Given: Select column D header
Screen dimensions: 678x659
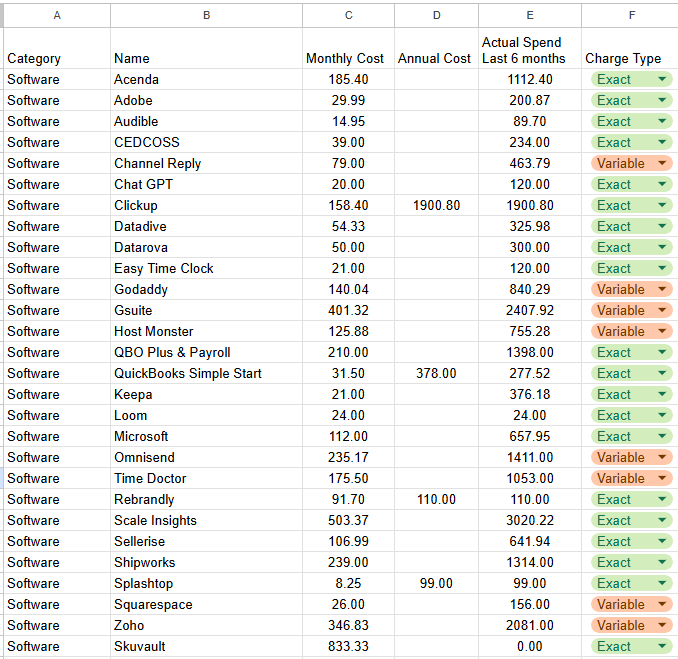Looking at the screenshot, I should pos(437,16).
